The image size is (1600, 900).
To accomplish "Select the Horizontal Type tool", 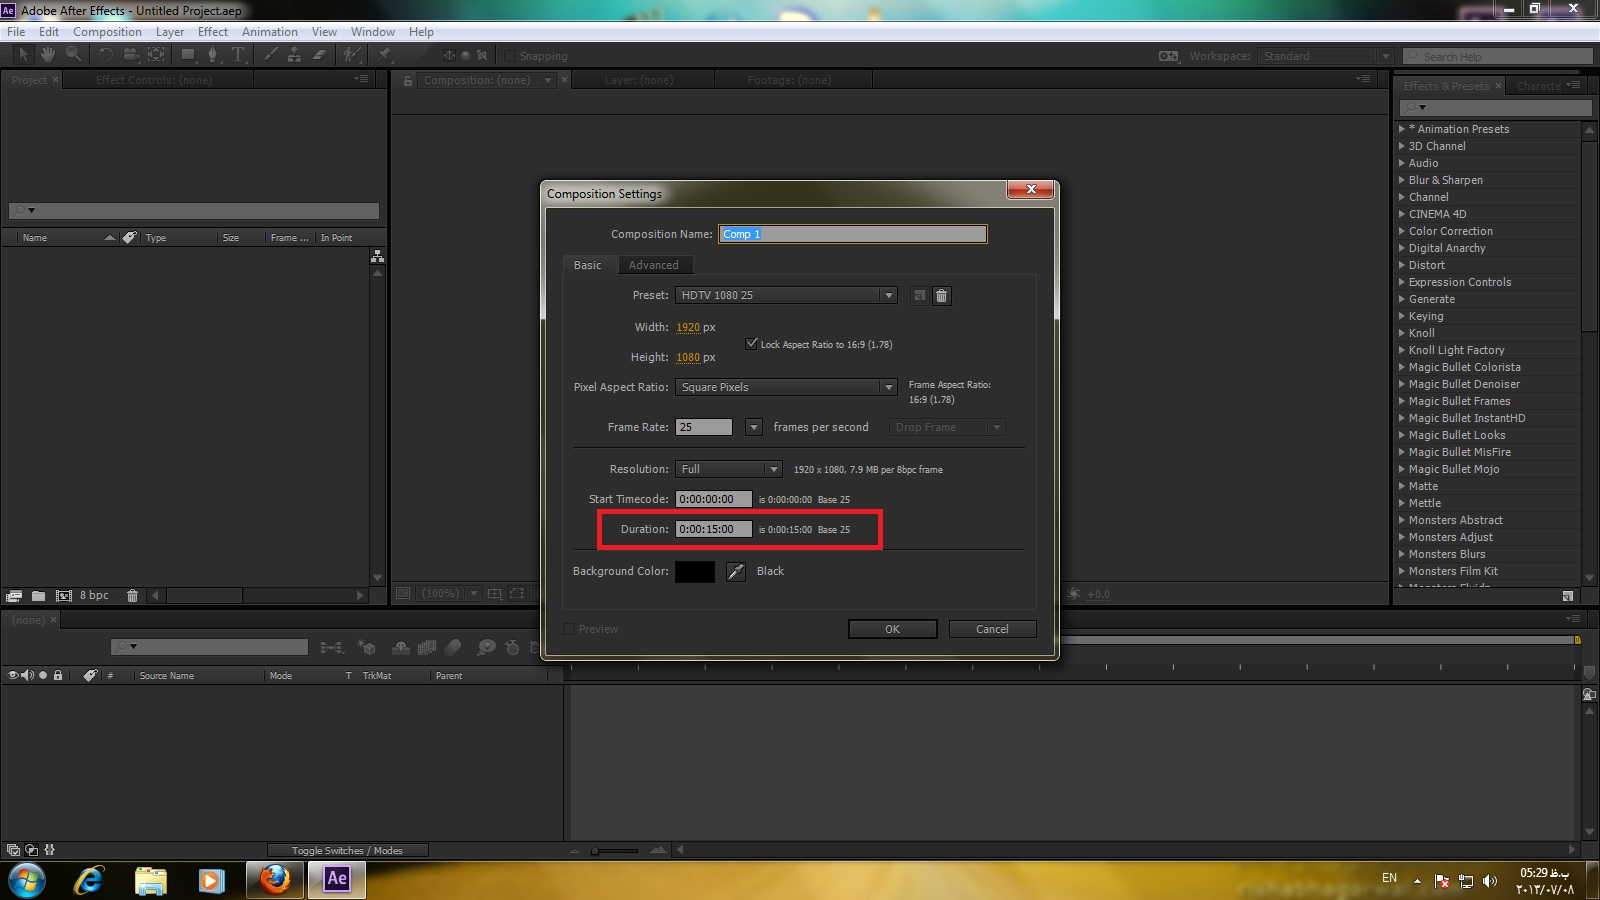I will click(238, 55).
